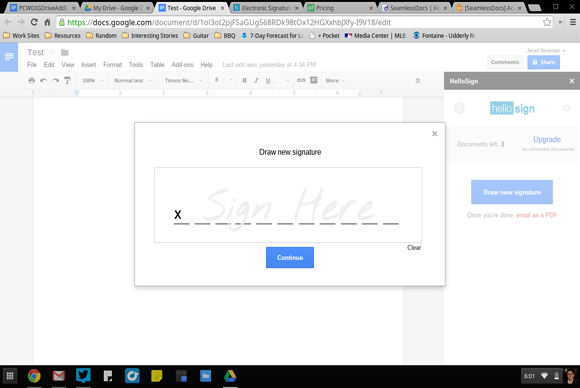This screenshot has width=580, height=388.
Task: Switch to the Pricing browser tab
Action: (x=340, y=8)
